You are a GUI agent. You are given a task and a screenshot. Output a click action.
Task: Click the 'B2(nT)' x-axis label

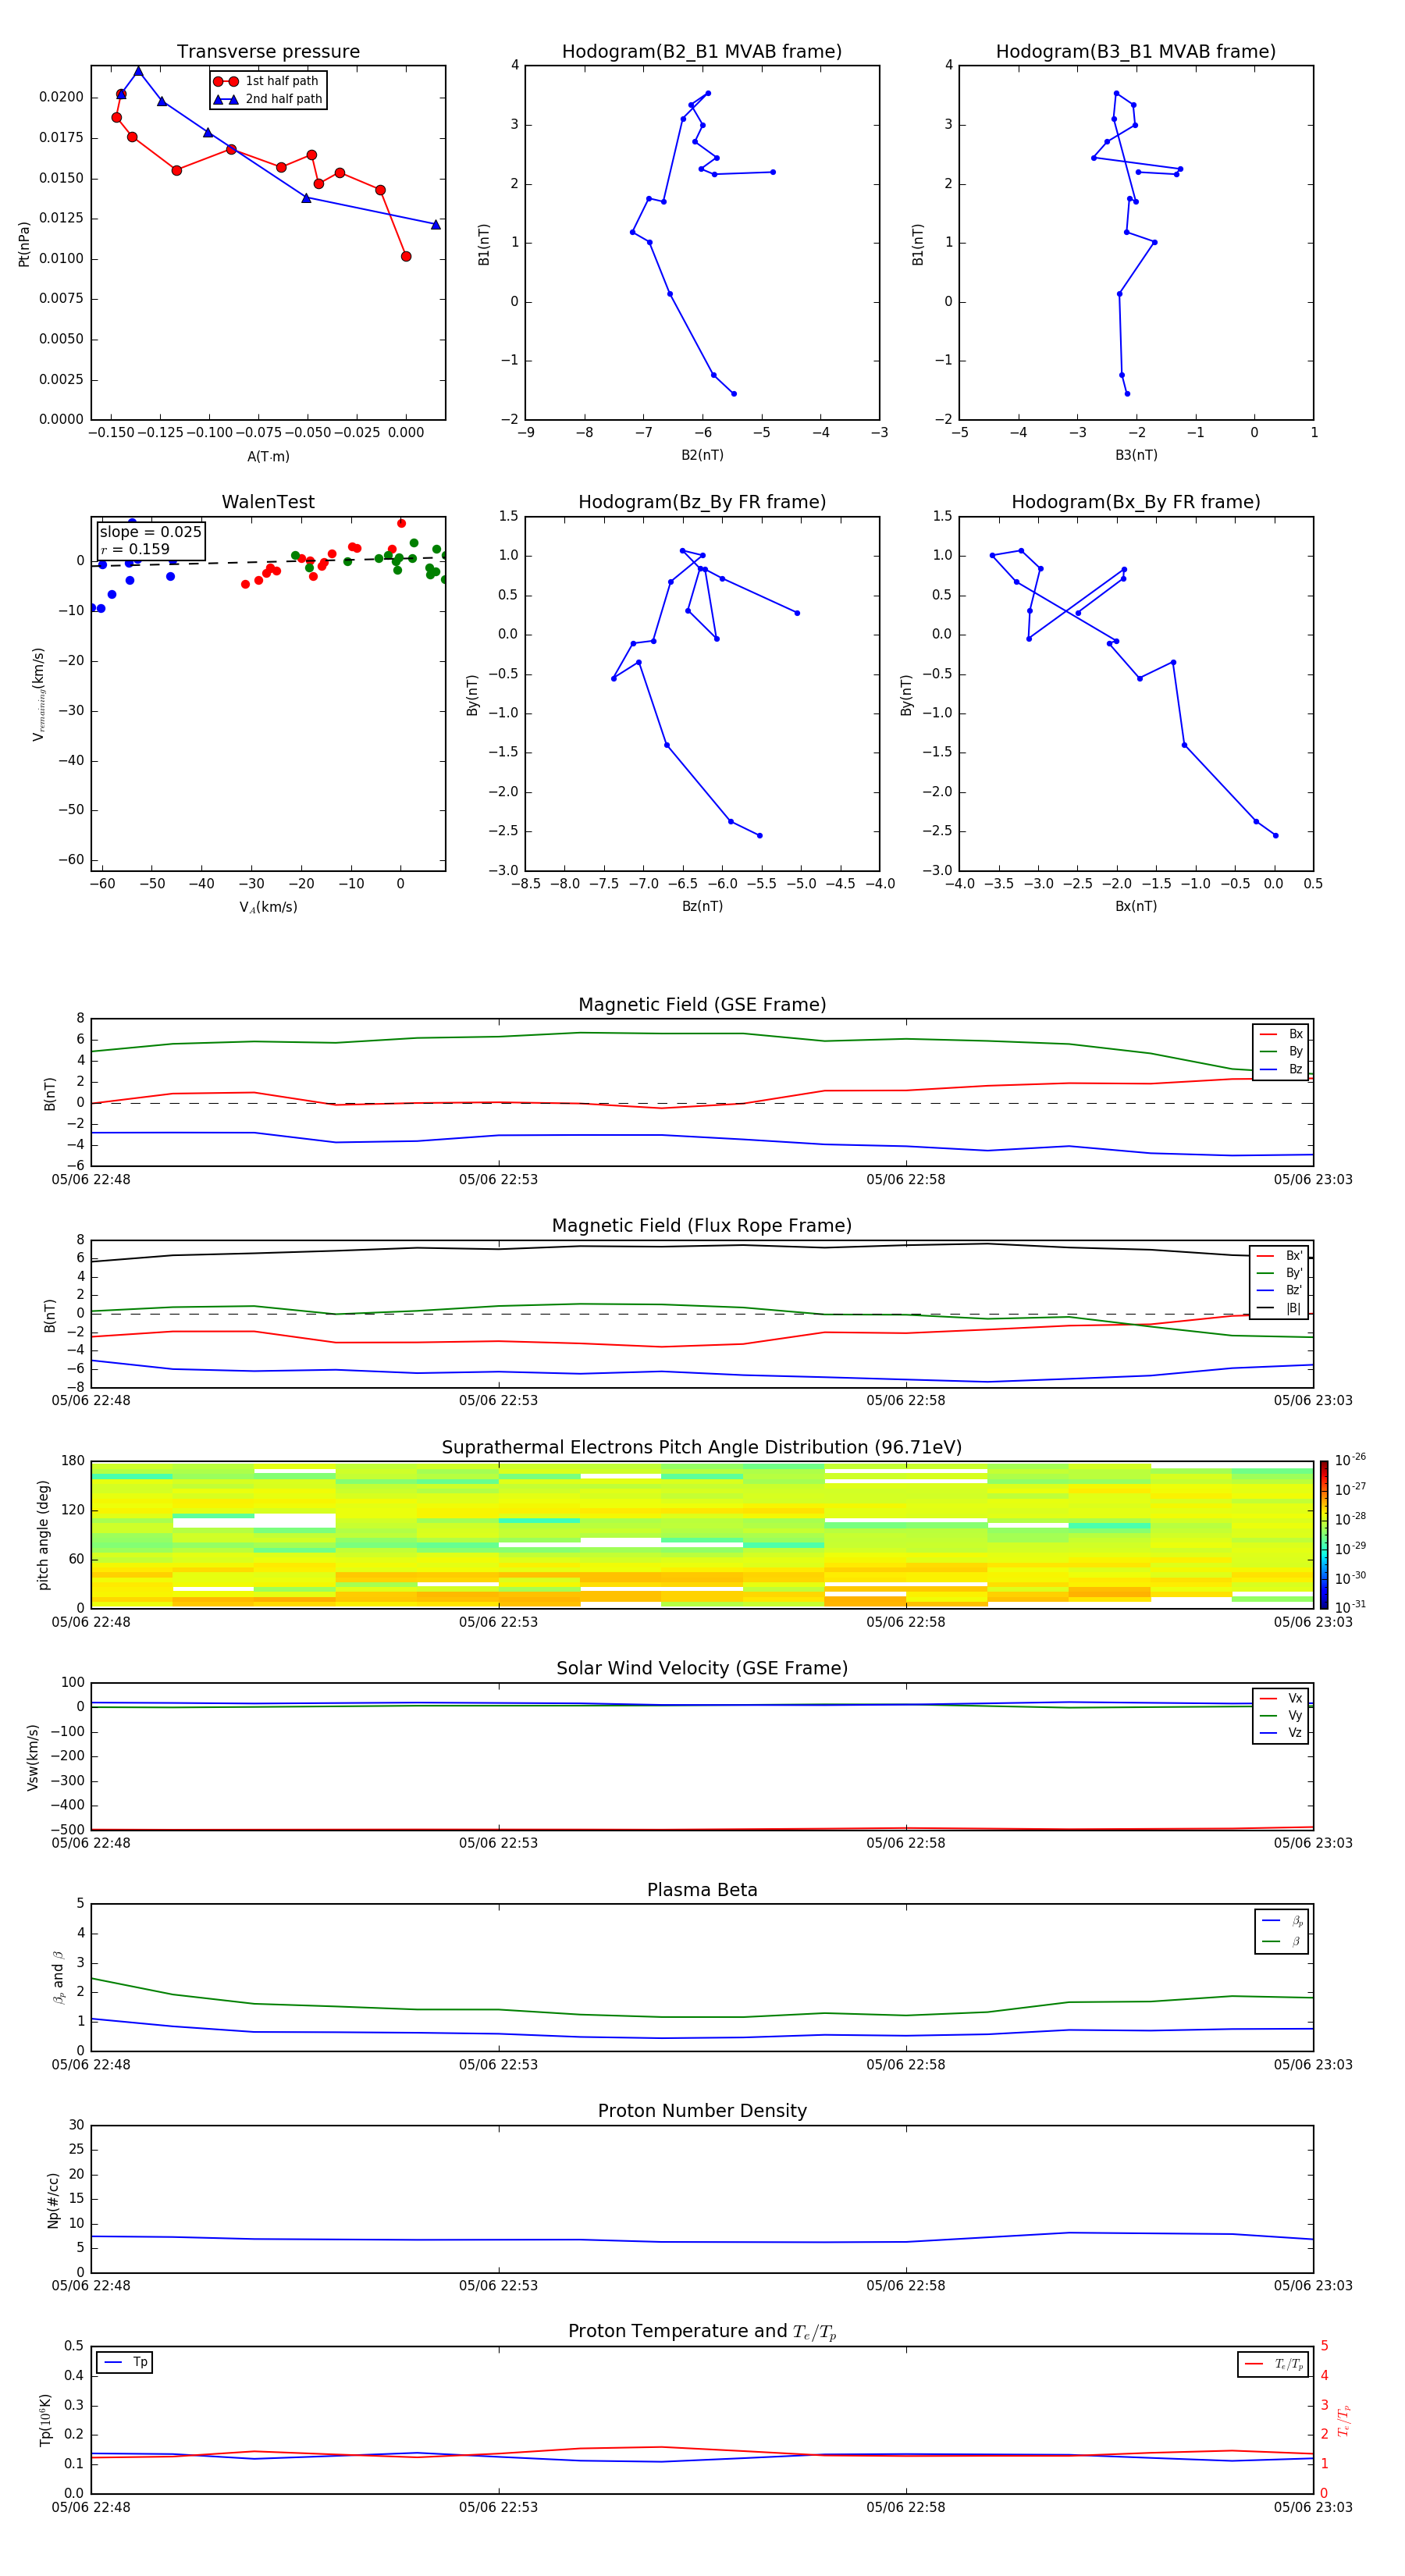pyautogui.click(x=702, y=455)
